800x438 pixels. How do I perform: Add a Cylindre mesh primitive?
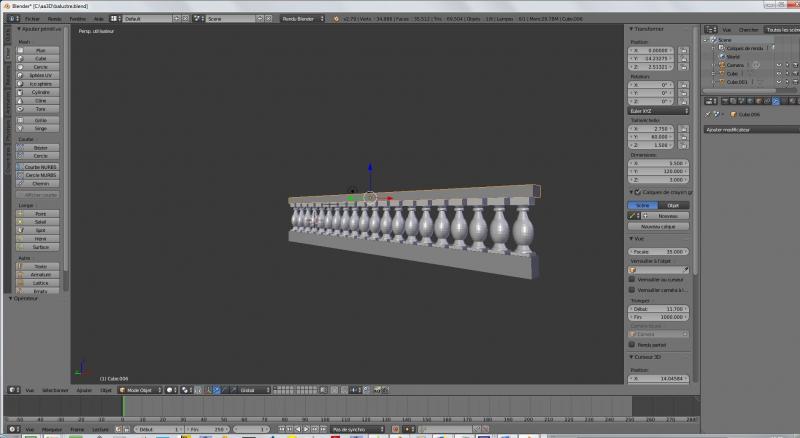click(40, 92)
